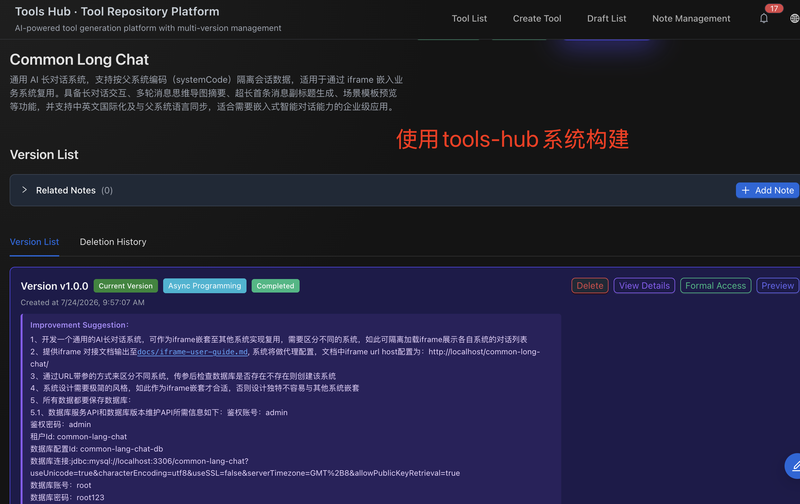Image resolution: width=800 pixels, height=504 pixels.
Task: Switch to Deletion History tab
Action: pyautogui.click(x=113, y=242)
